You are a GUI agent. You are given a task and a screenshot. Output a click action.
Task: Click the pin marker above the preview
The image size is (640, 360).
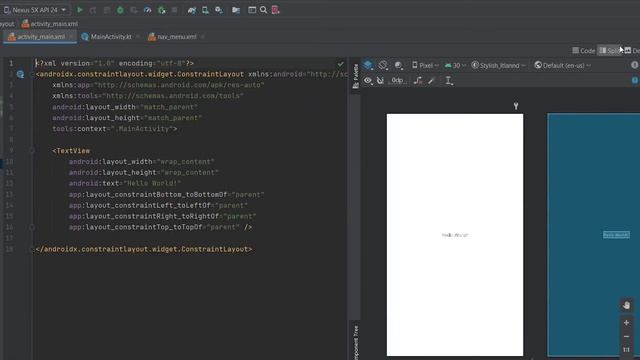tap(516, 106)
